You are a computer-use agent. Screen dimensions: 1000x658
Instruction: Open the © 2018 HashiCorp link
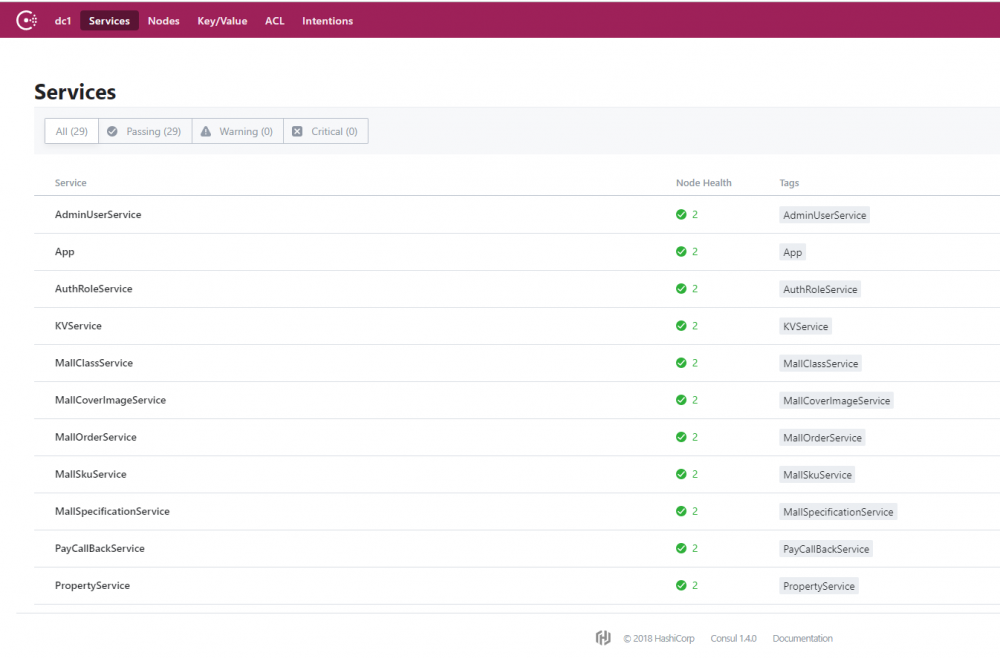coord(659,638)
